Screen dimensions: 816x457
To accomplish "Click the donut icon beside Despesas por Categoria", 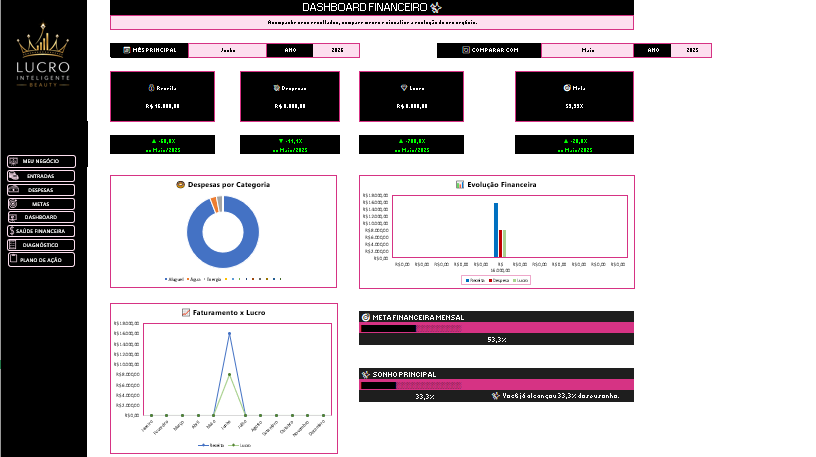I will pos(181,184).
